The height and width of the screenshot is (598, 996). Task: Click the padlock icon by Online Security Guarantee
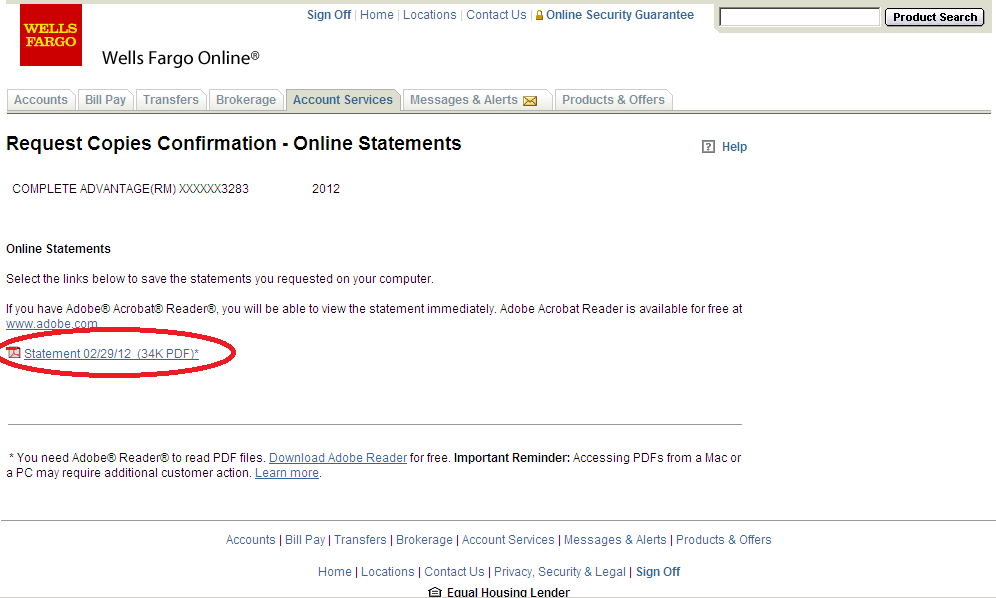[x=539, y=15]
